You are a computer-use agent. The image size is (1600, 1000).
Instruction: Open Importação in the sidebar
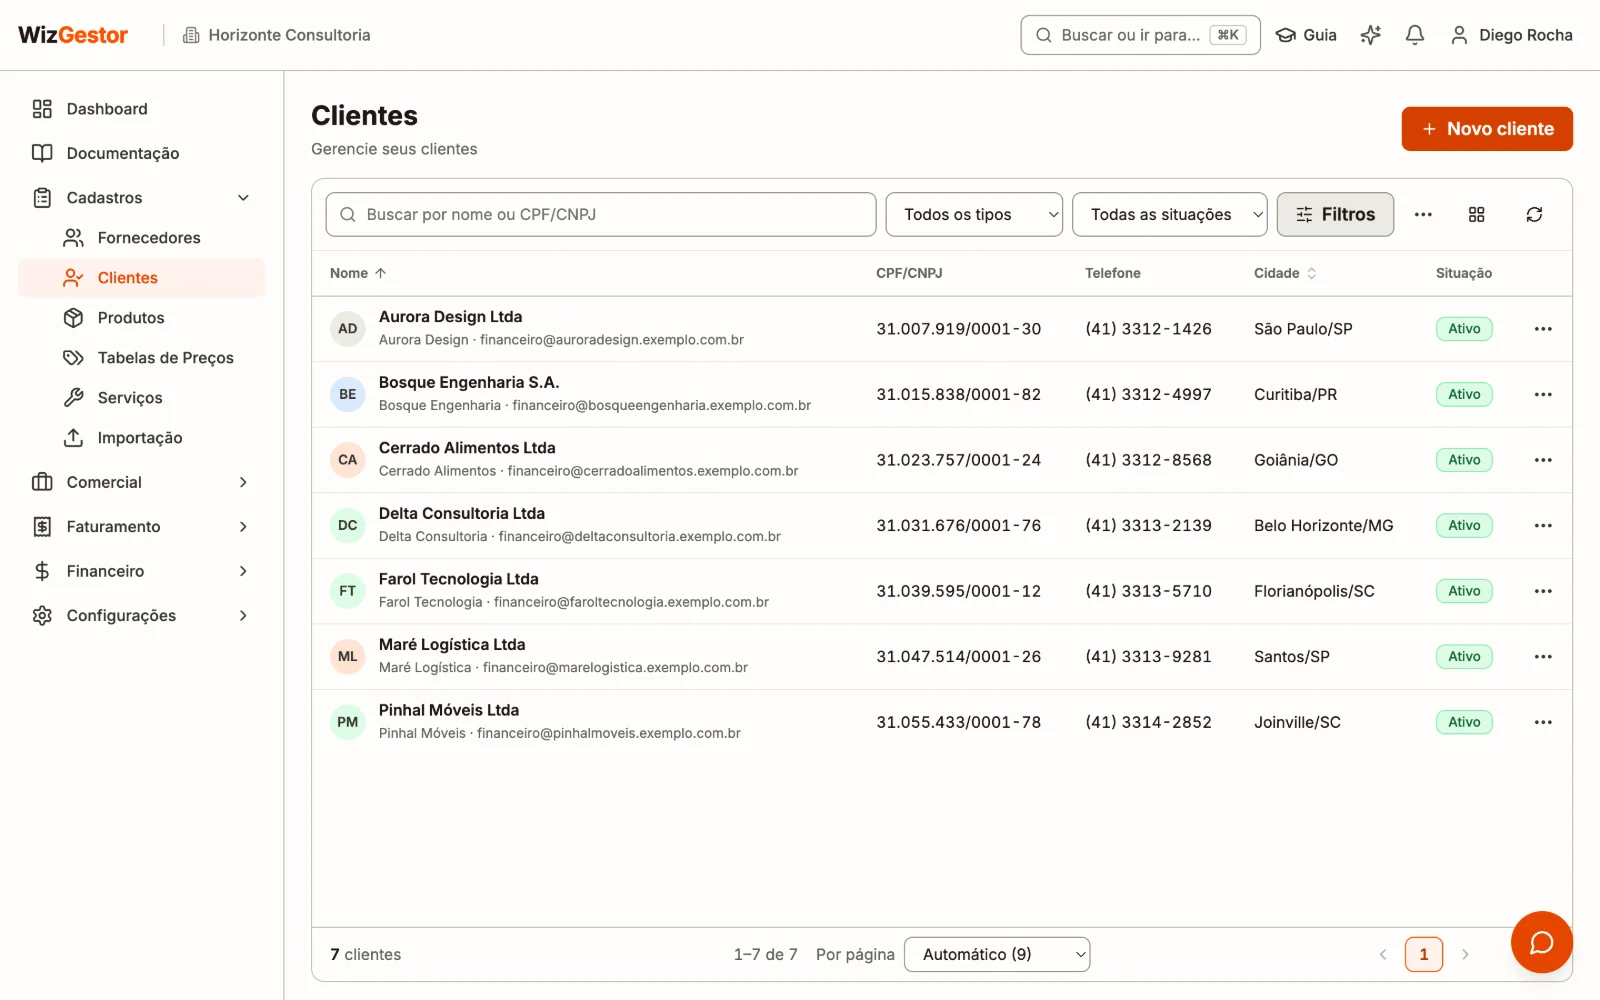[141, 438]
